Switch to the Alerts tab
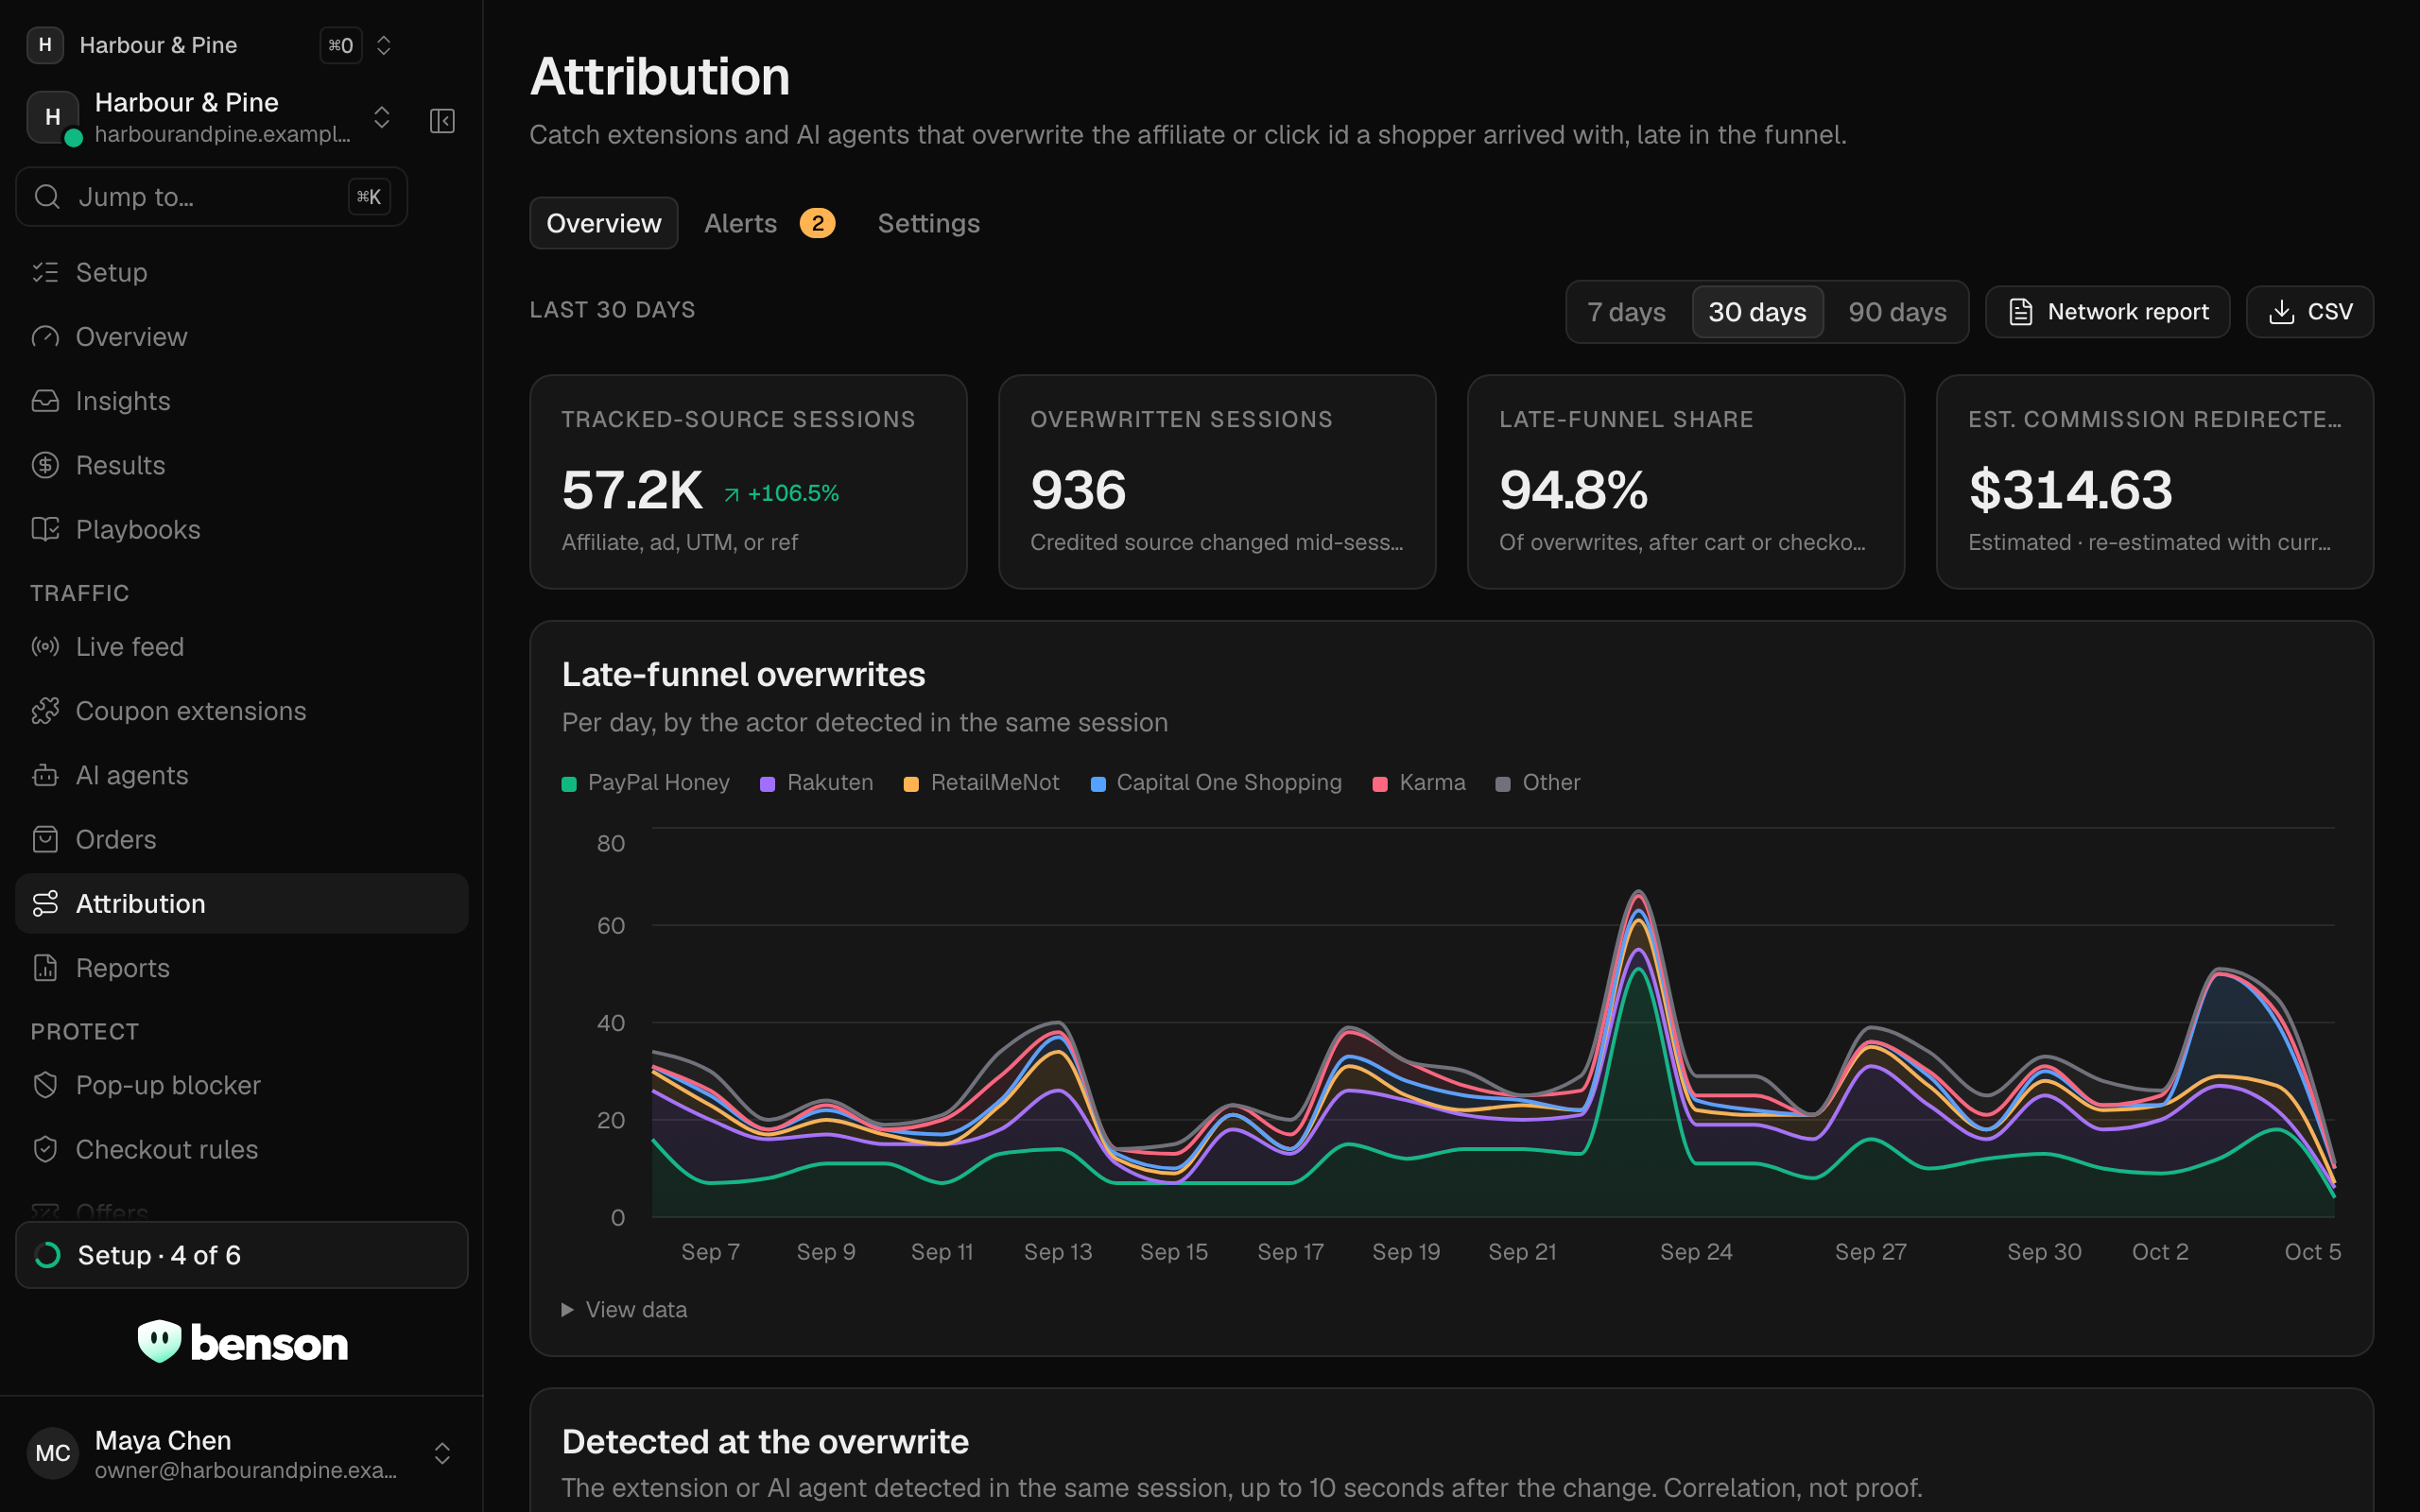This screenshot has width=2420, height=1512. [x=769, y=223]
